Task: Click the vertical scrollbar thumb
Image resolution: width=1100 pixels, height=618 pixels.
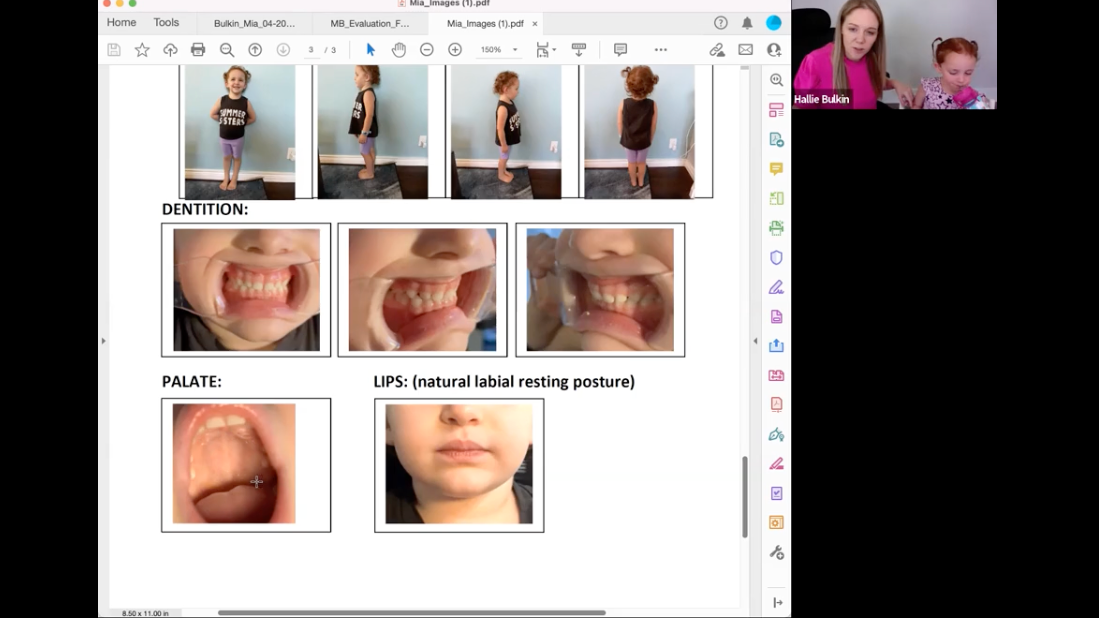Action: pyautogui.click(x=745, y=497)
